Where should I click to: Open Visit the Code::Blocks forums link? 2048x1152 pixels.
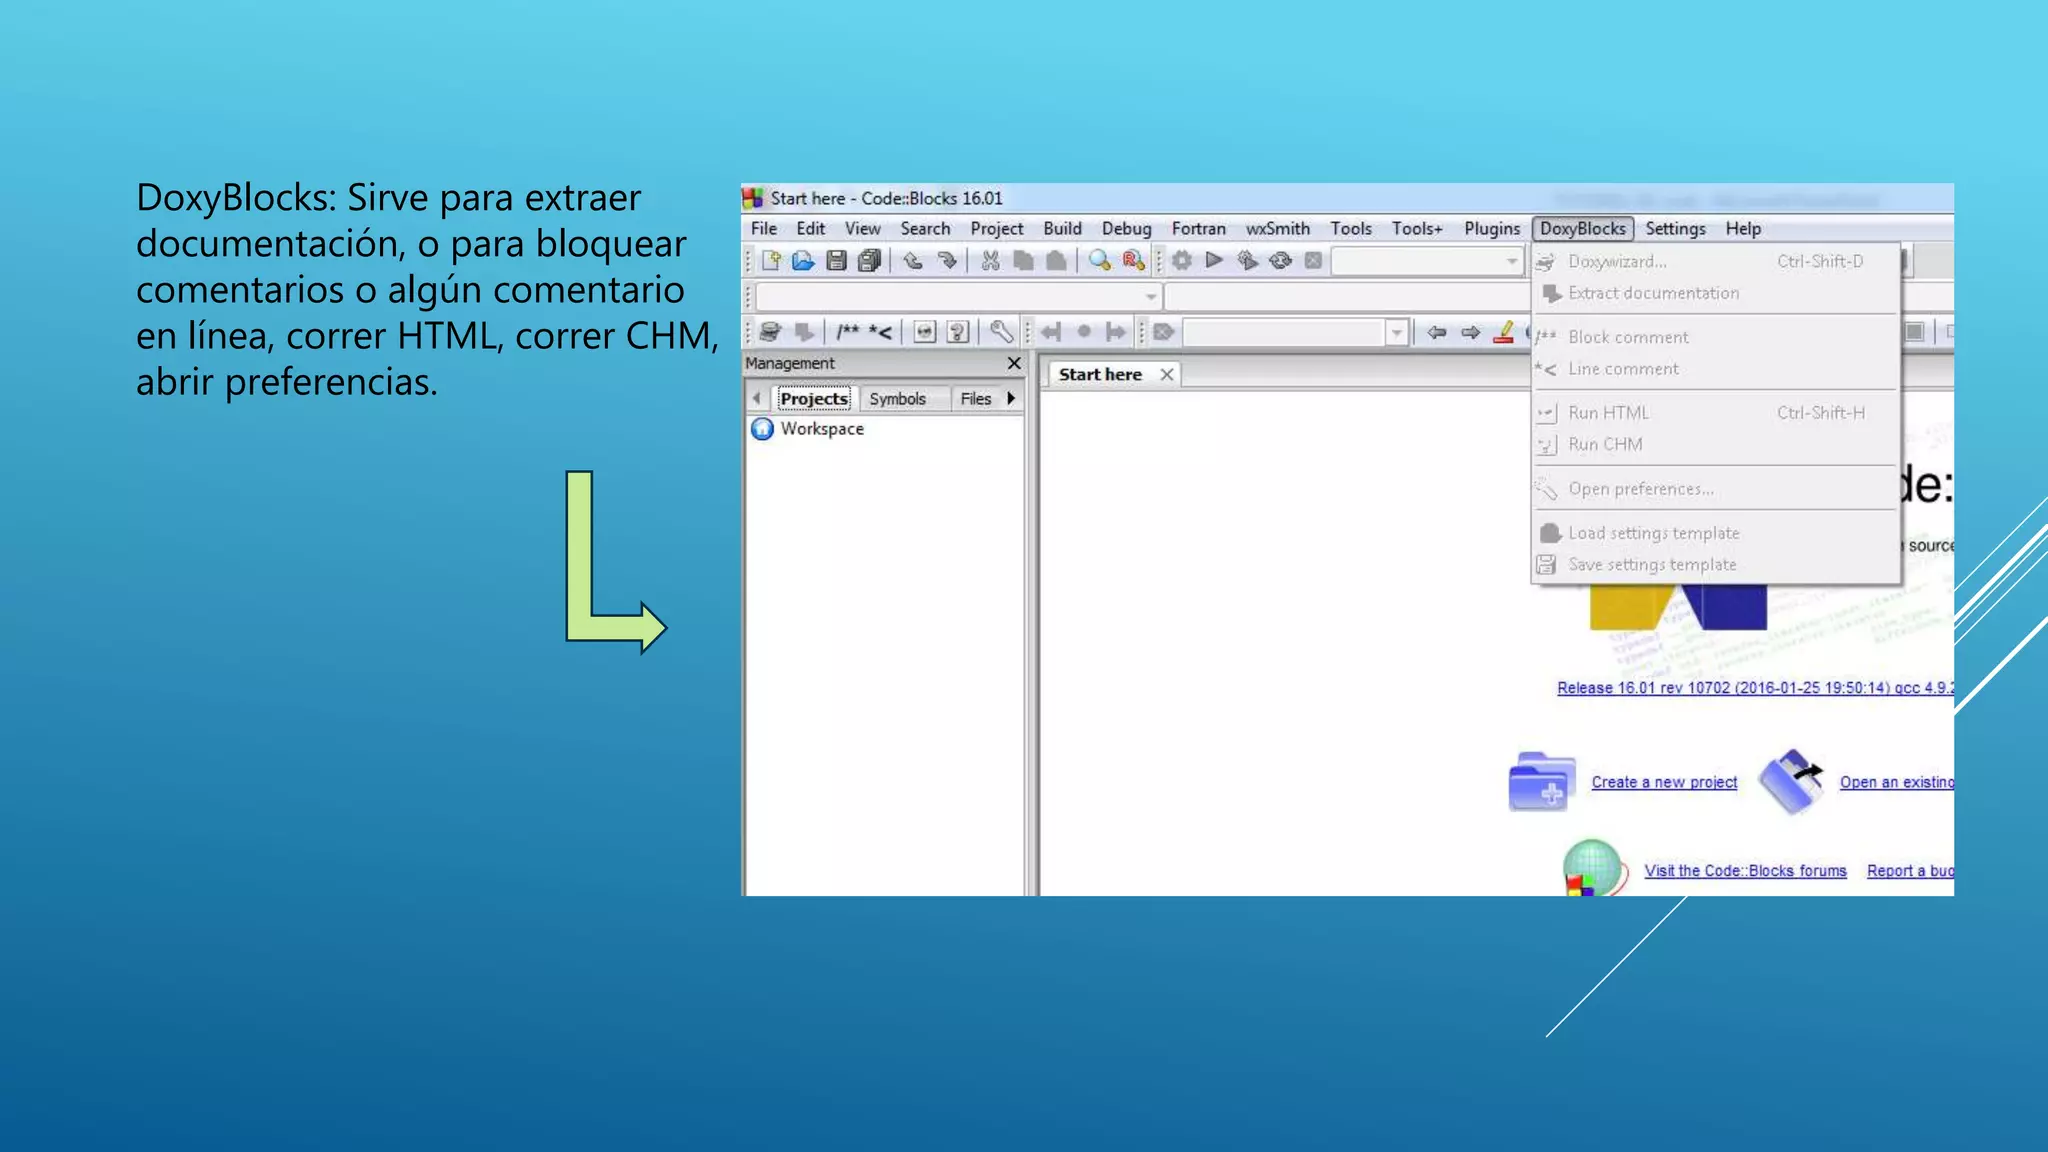[x=1745, y=871]
